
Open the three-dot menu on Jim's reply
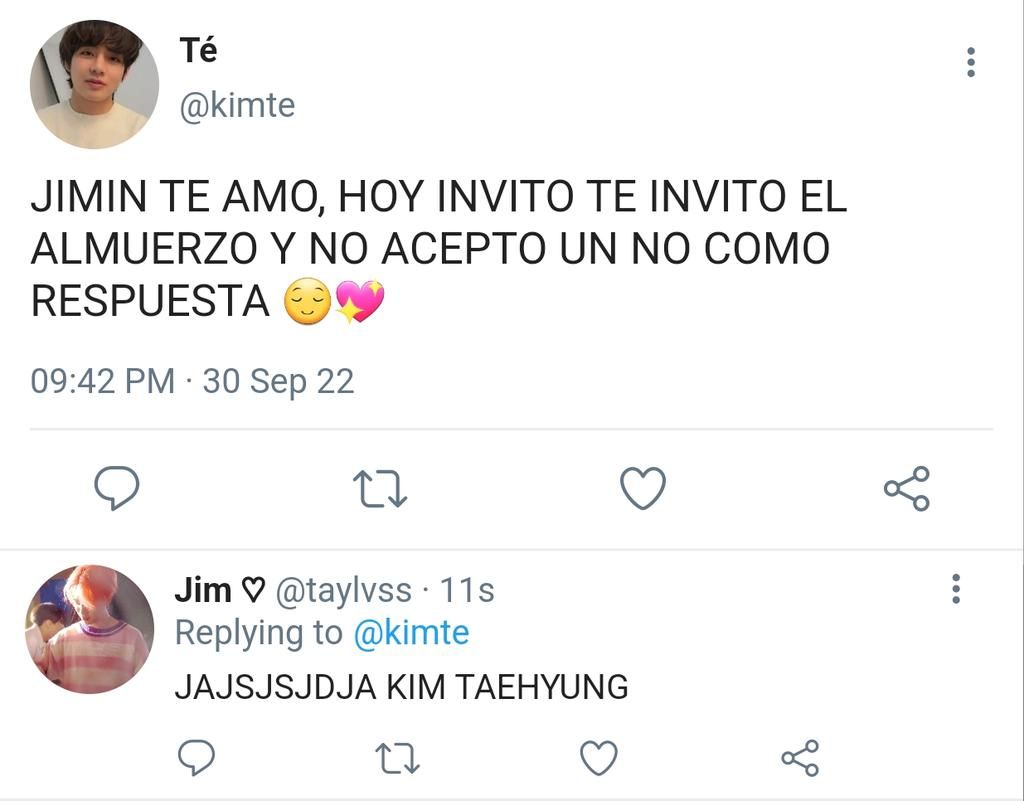[956, 589]
